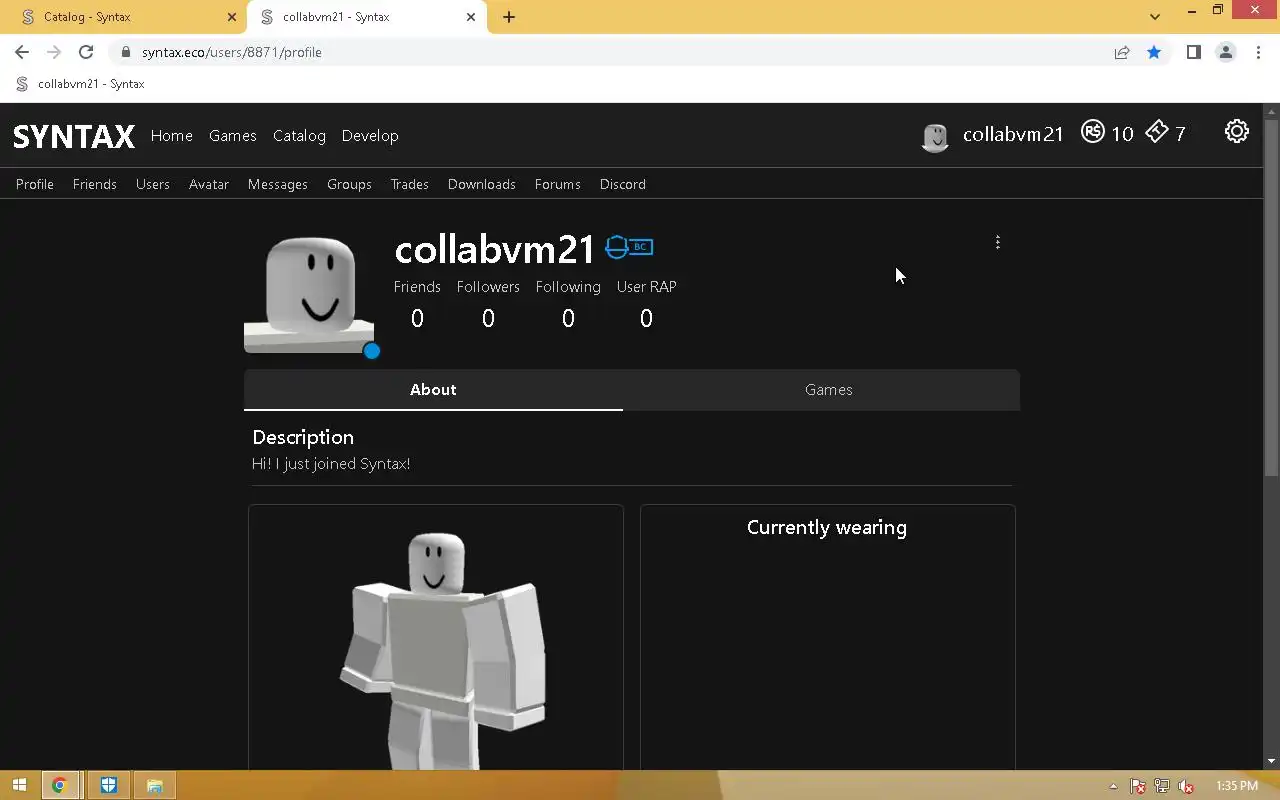Viewport: 1280px width, 800px height.
Task: Open the Downloads sub-navigation link
Action: coord(482,184)
